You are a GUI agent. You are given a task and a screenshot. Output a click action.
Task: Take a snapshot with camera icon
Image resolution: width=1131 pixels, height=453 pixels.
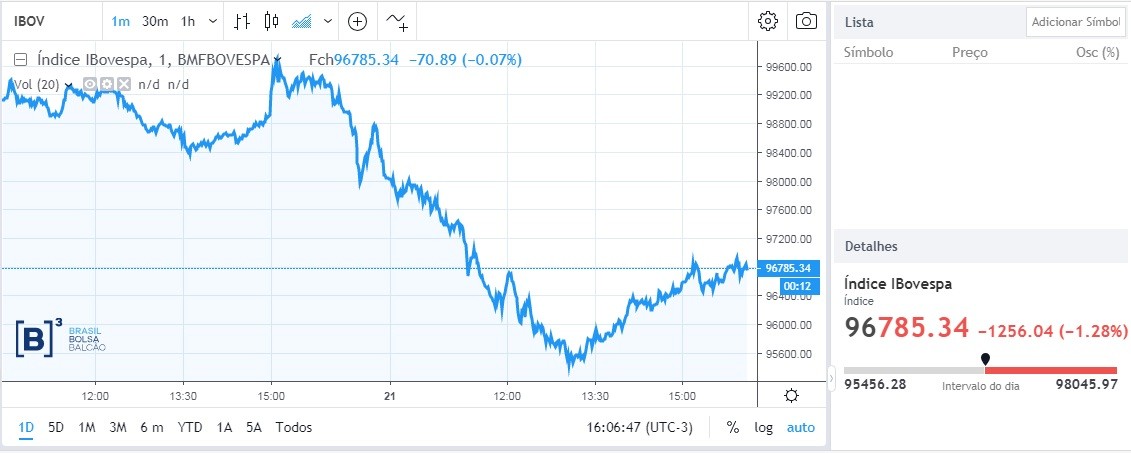point(805,21)
